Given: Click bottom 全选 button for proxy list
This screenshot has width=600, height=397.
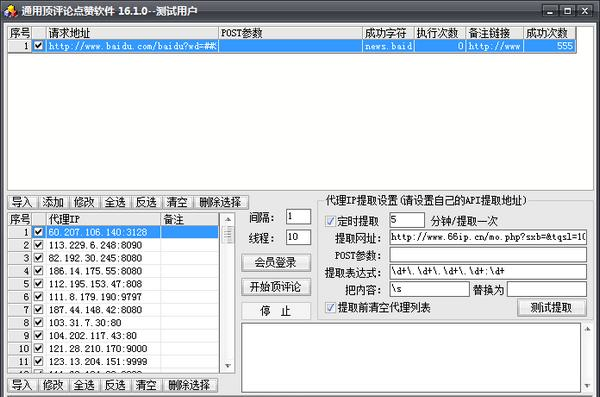Looking at the screenshot, I should (x=84, y=385).
